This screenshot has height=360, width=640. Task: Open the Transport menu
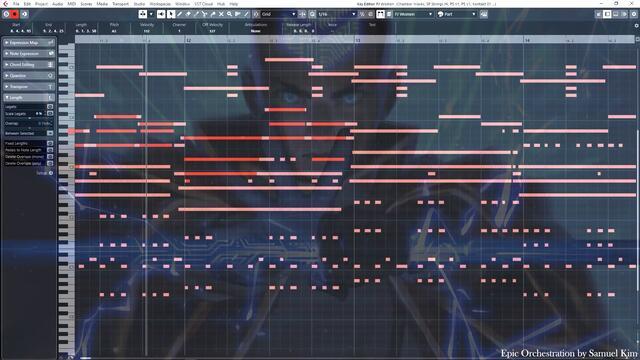coord(120,4)
